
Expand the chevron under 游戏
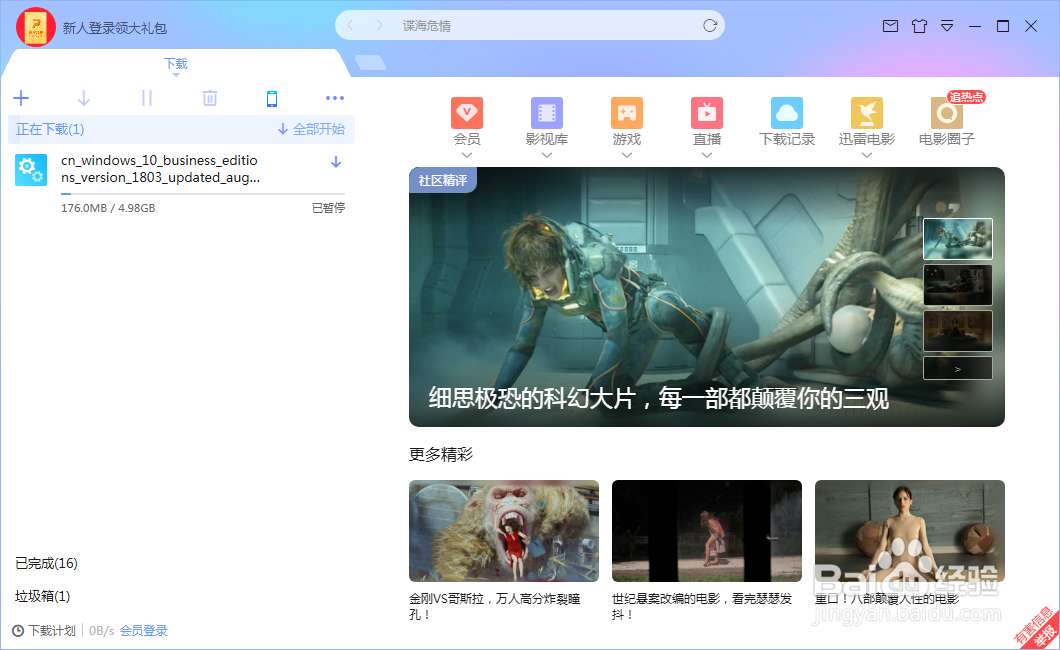(627, 155)
